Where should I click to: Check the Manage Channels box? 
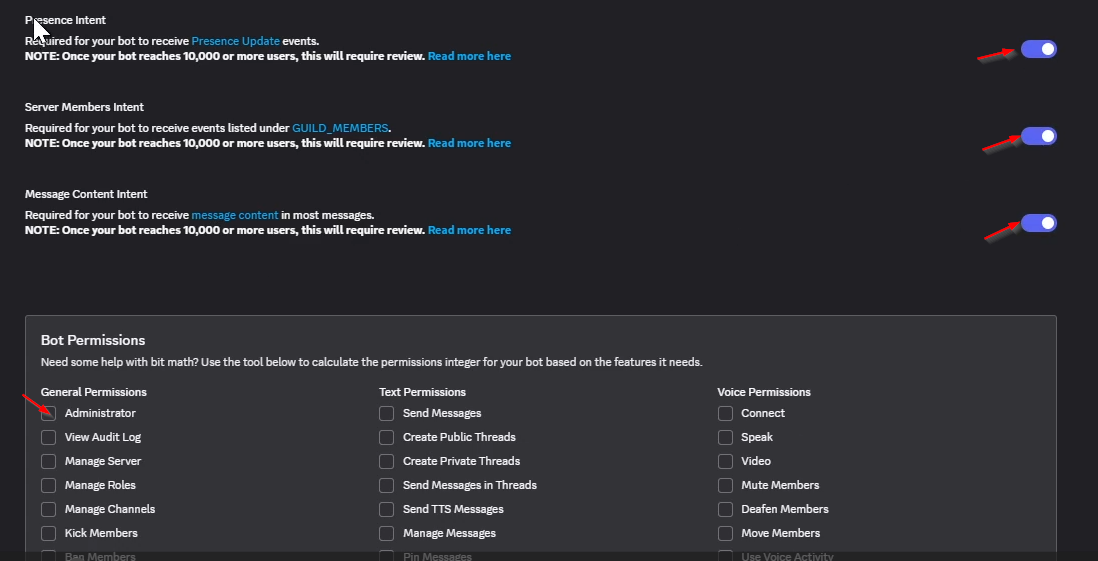[48, 509]
